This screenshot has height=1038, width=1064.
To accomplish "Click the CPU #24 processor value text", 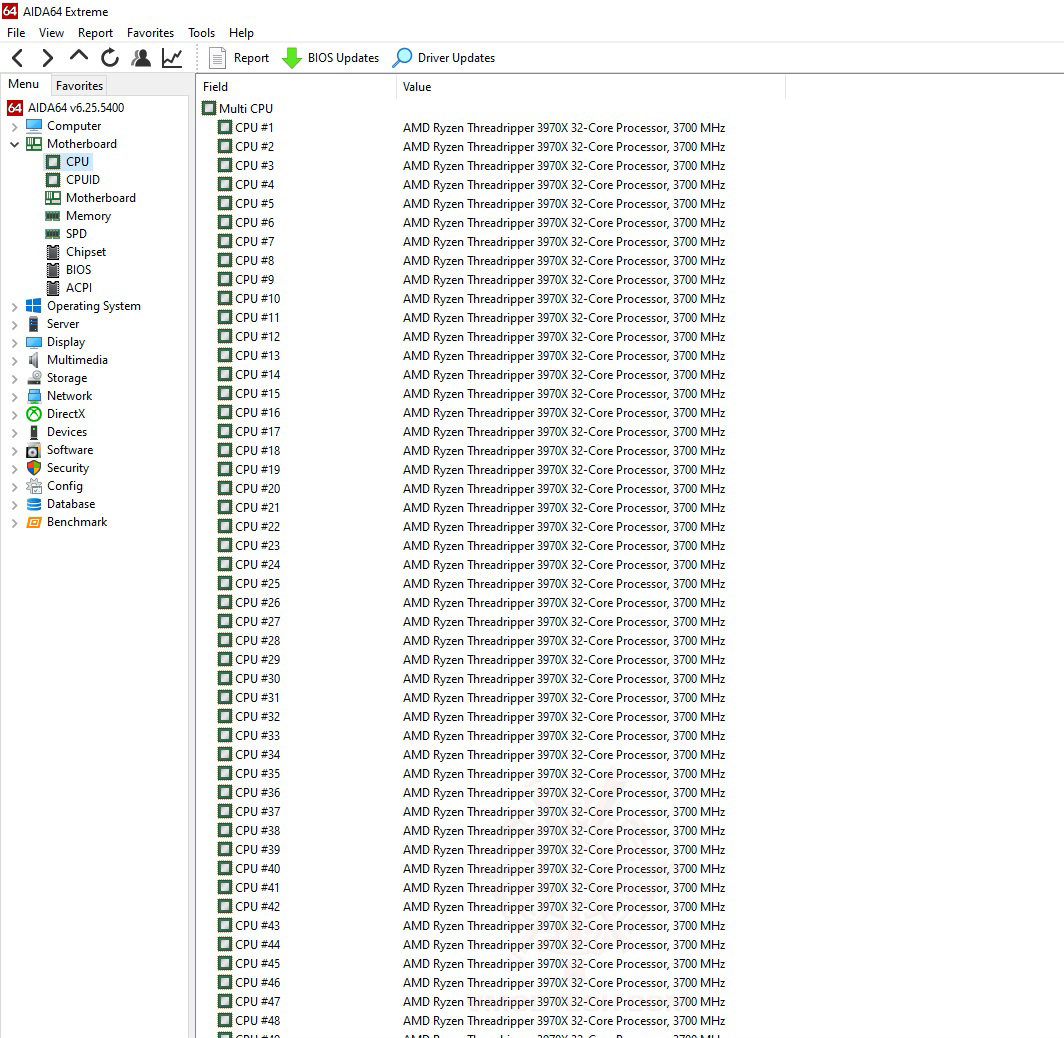I will pos(564,564).
